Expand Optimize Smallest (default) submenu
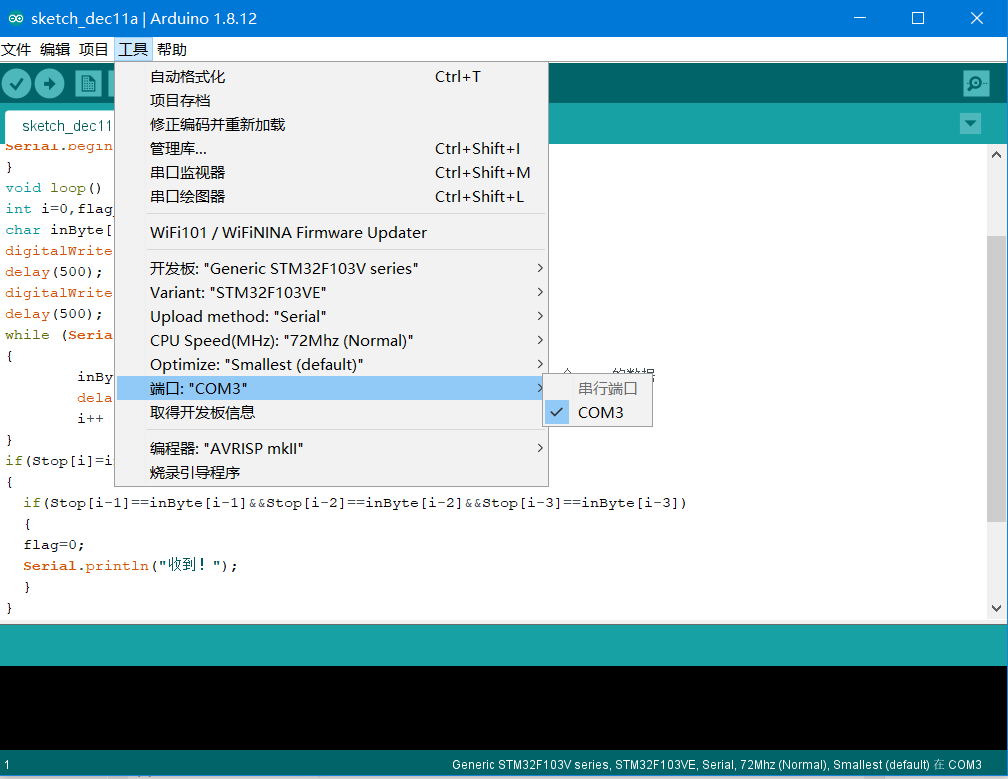Image resolution: width=1008 pixels, height=779 pixels. [331, 364]
